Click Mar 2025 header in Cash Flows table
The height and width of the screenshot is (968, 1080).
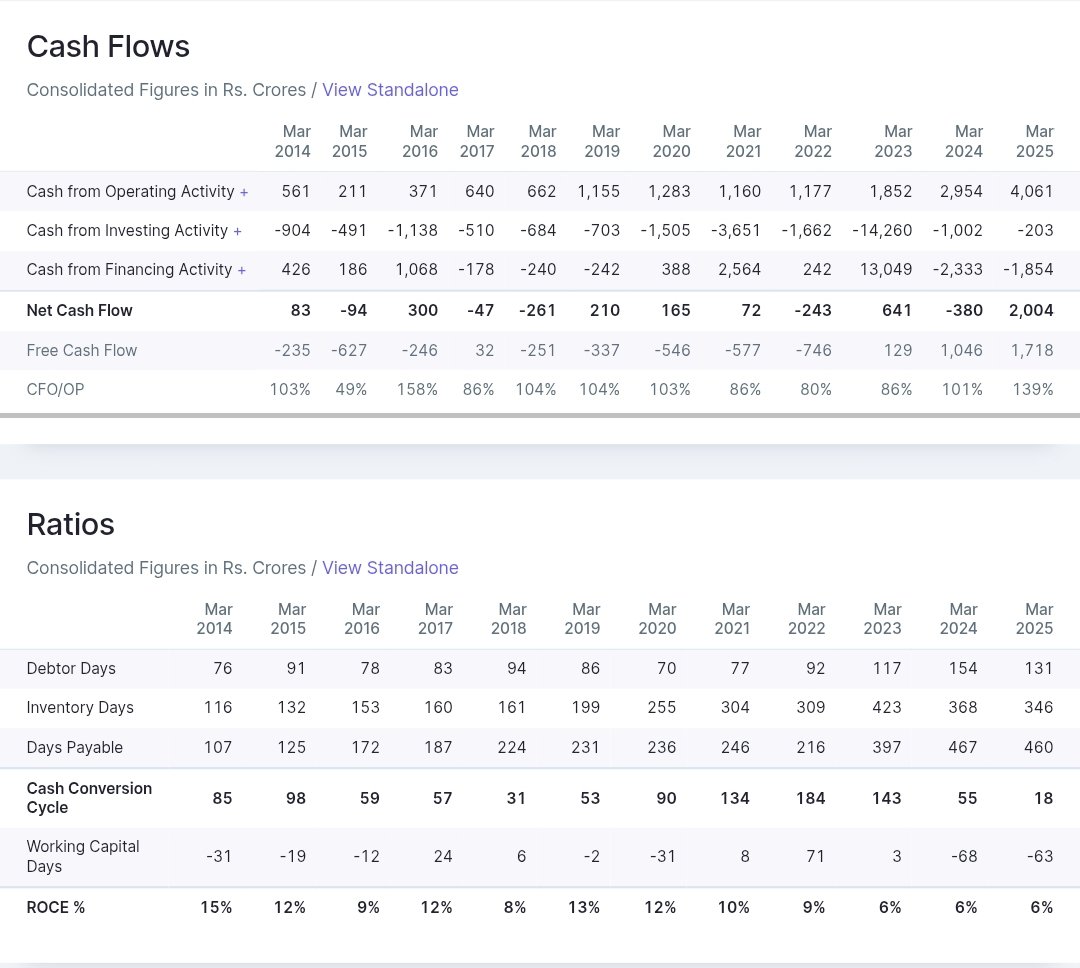1035,141
